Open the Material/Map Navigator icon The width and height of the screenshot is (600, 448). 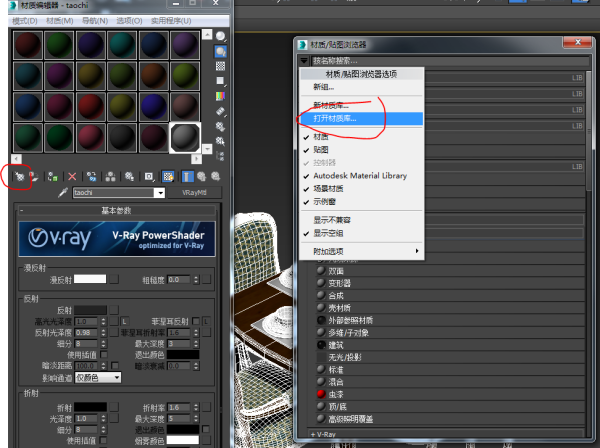tap(220, 156)
